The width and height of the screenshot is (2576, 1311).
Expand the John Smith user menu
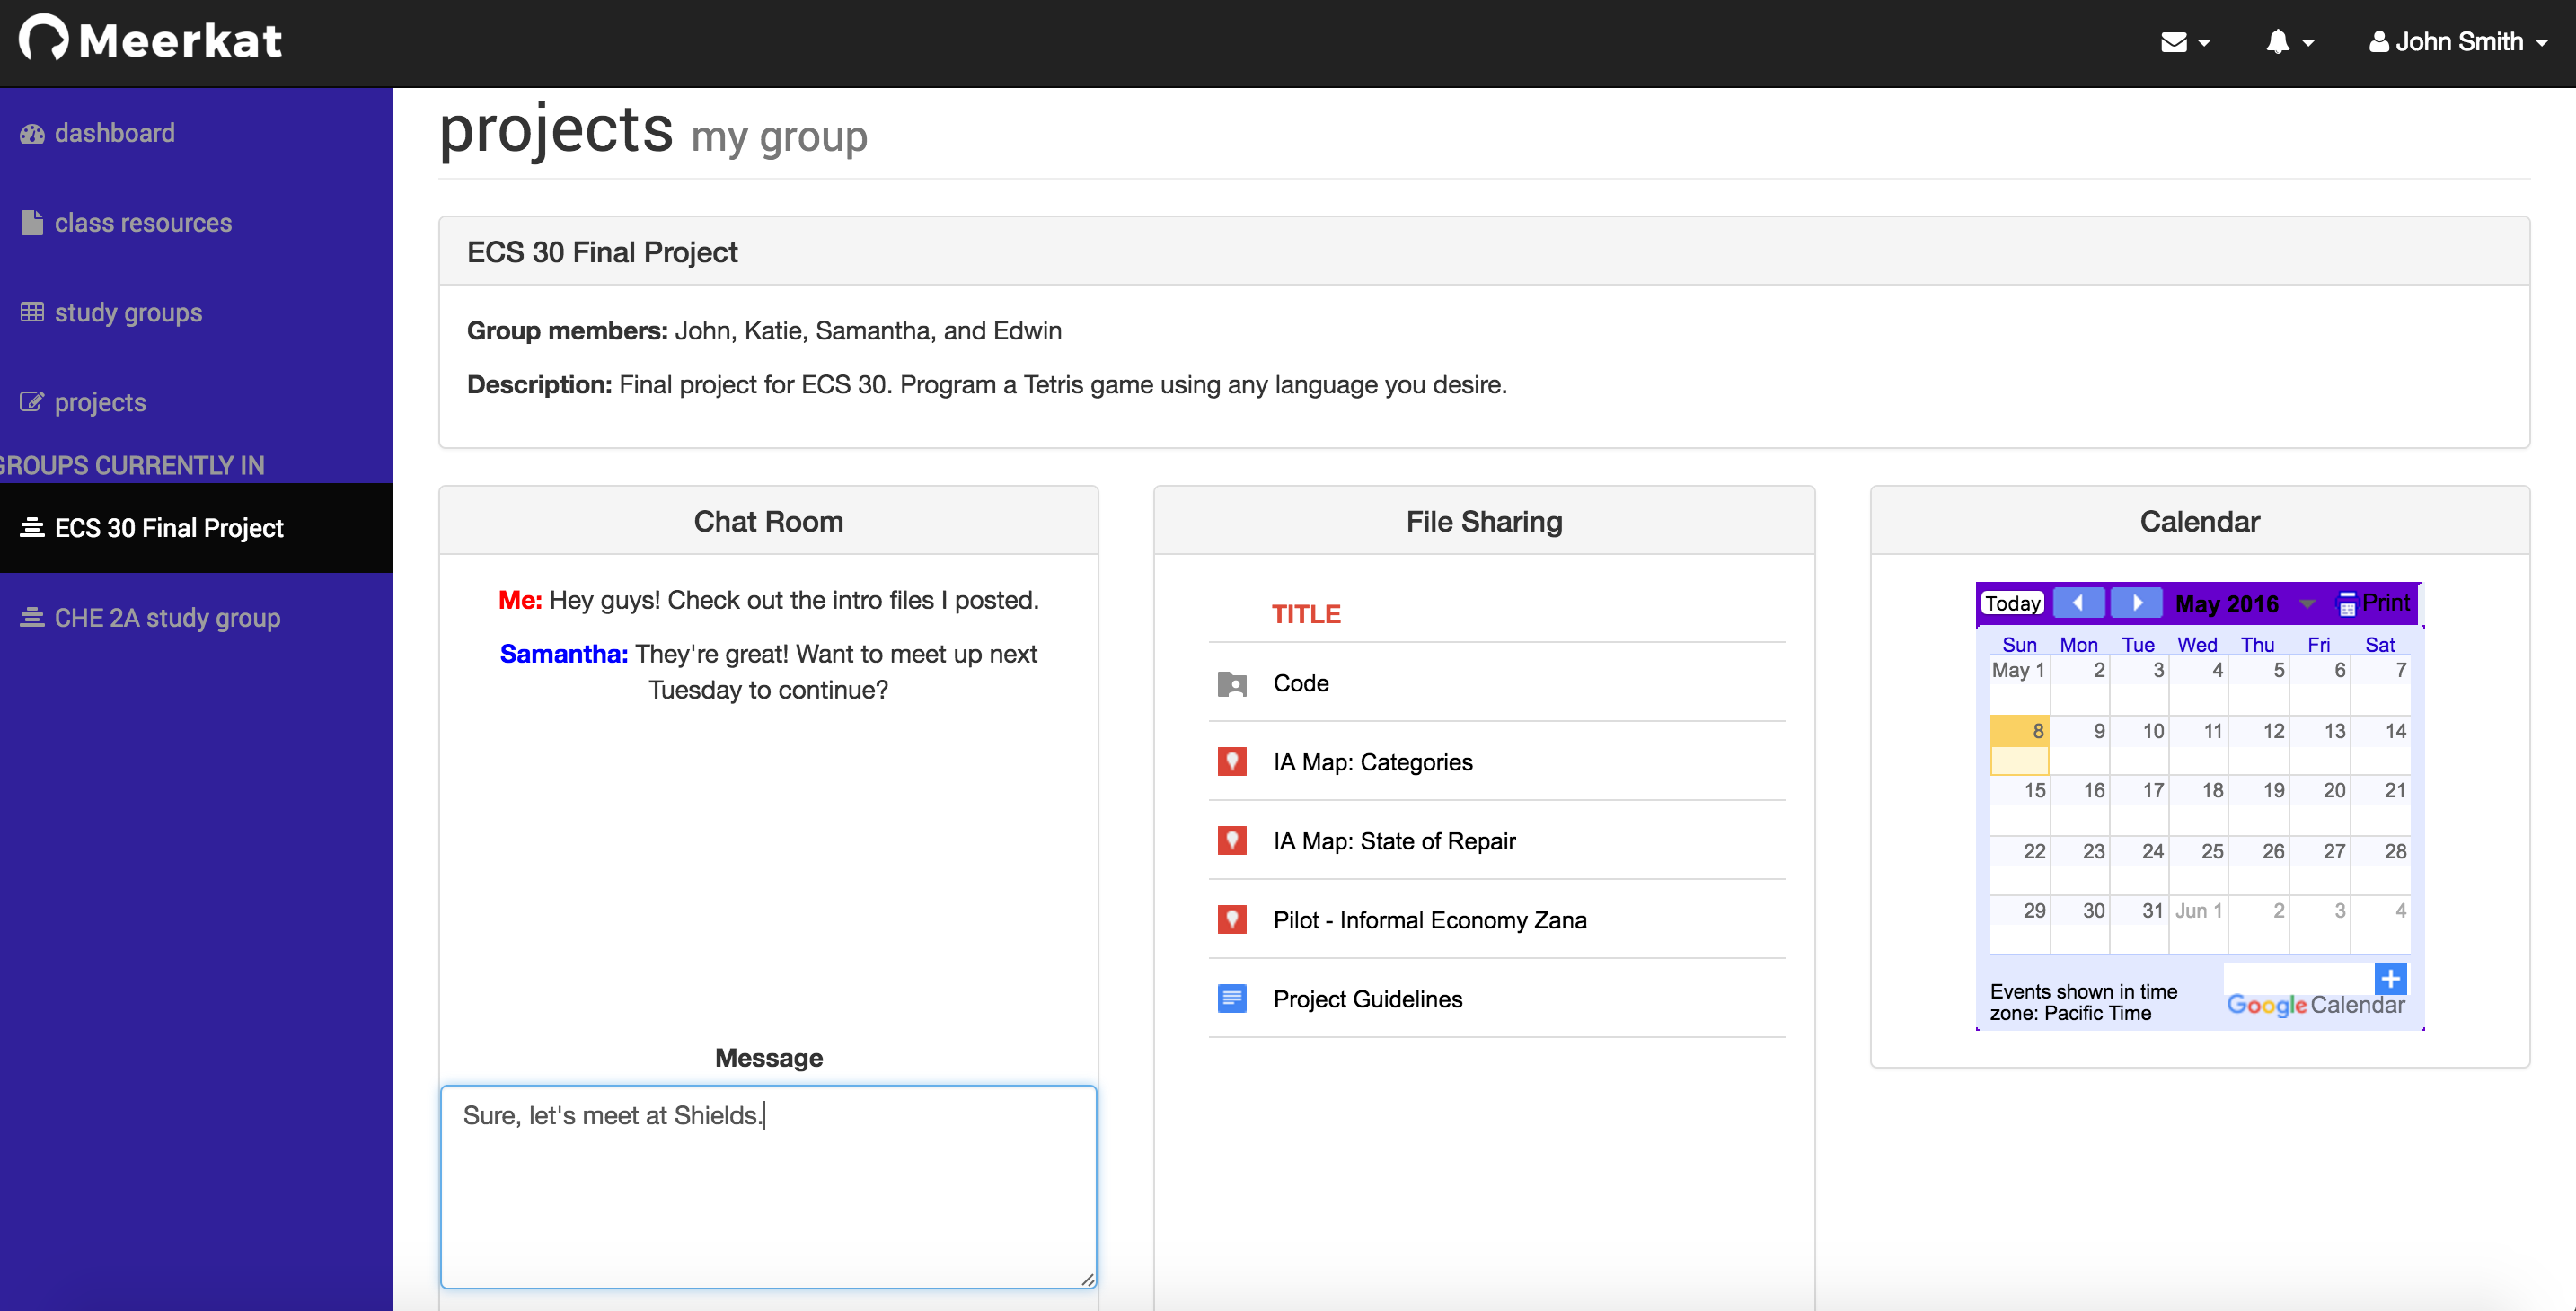pos(2458,42)
